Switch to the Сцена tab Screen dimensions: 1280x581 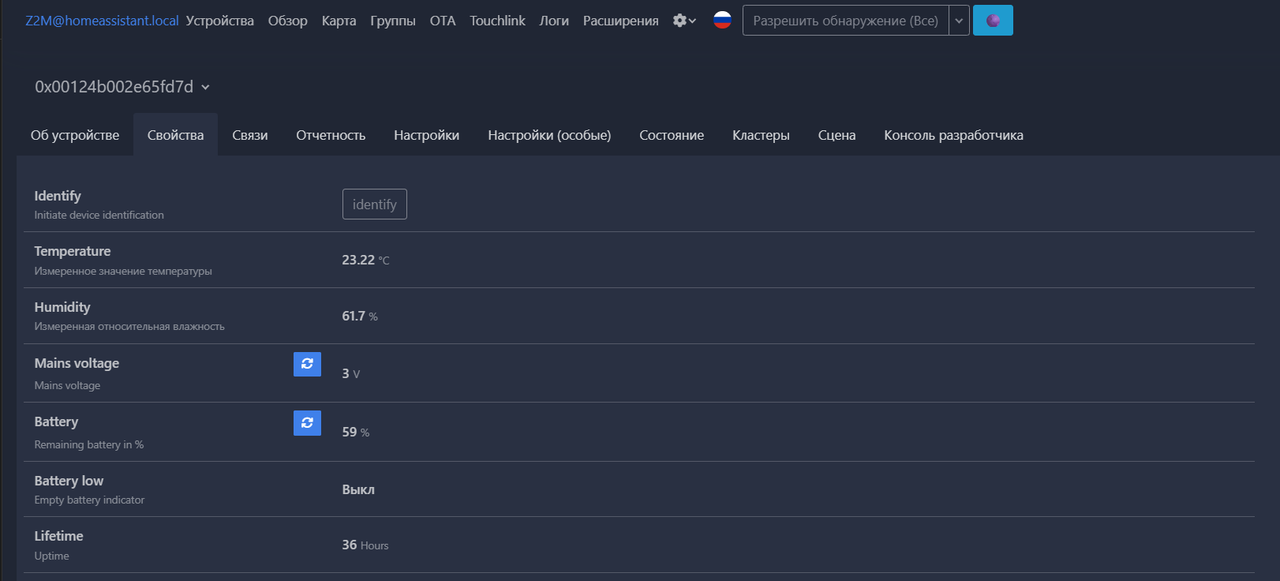[x=837, y=135]
